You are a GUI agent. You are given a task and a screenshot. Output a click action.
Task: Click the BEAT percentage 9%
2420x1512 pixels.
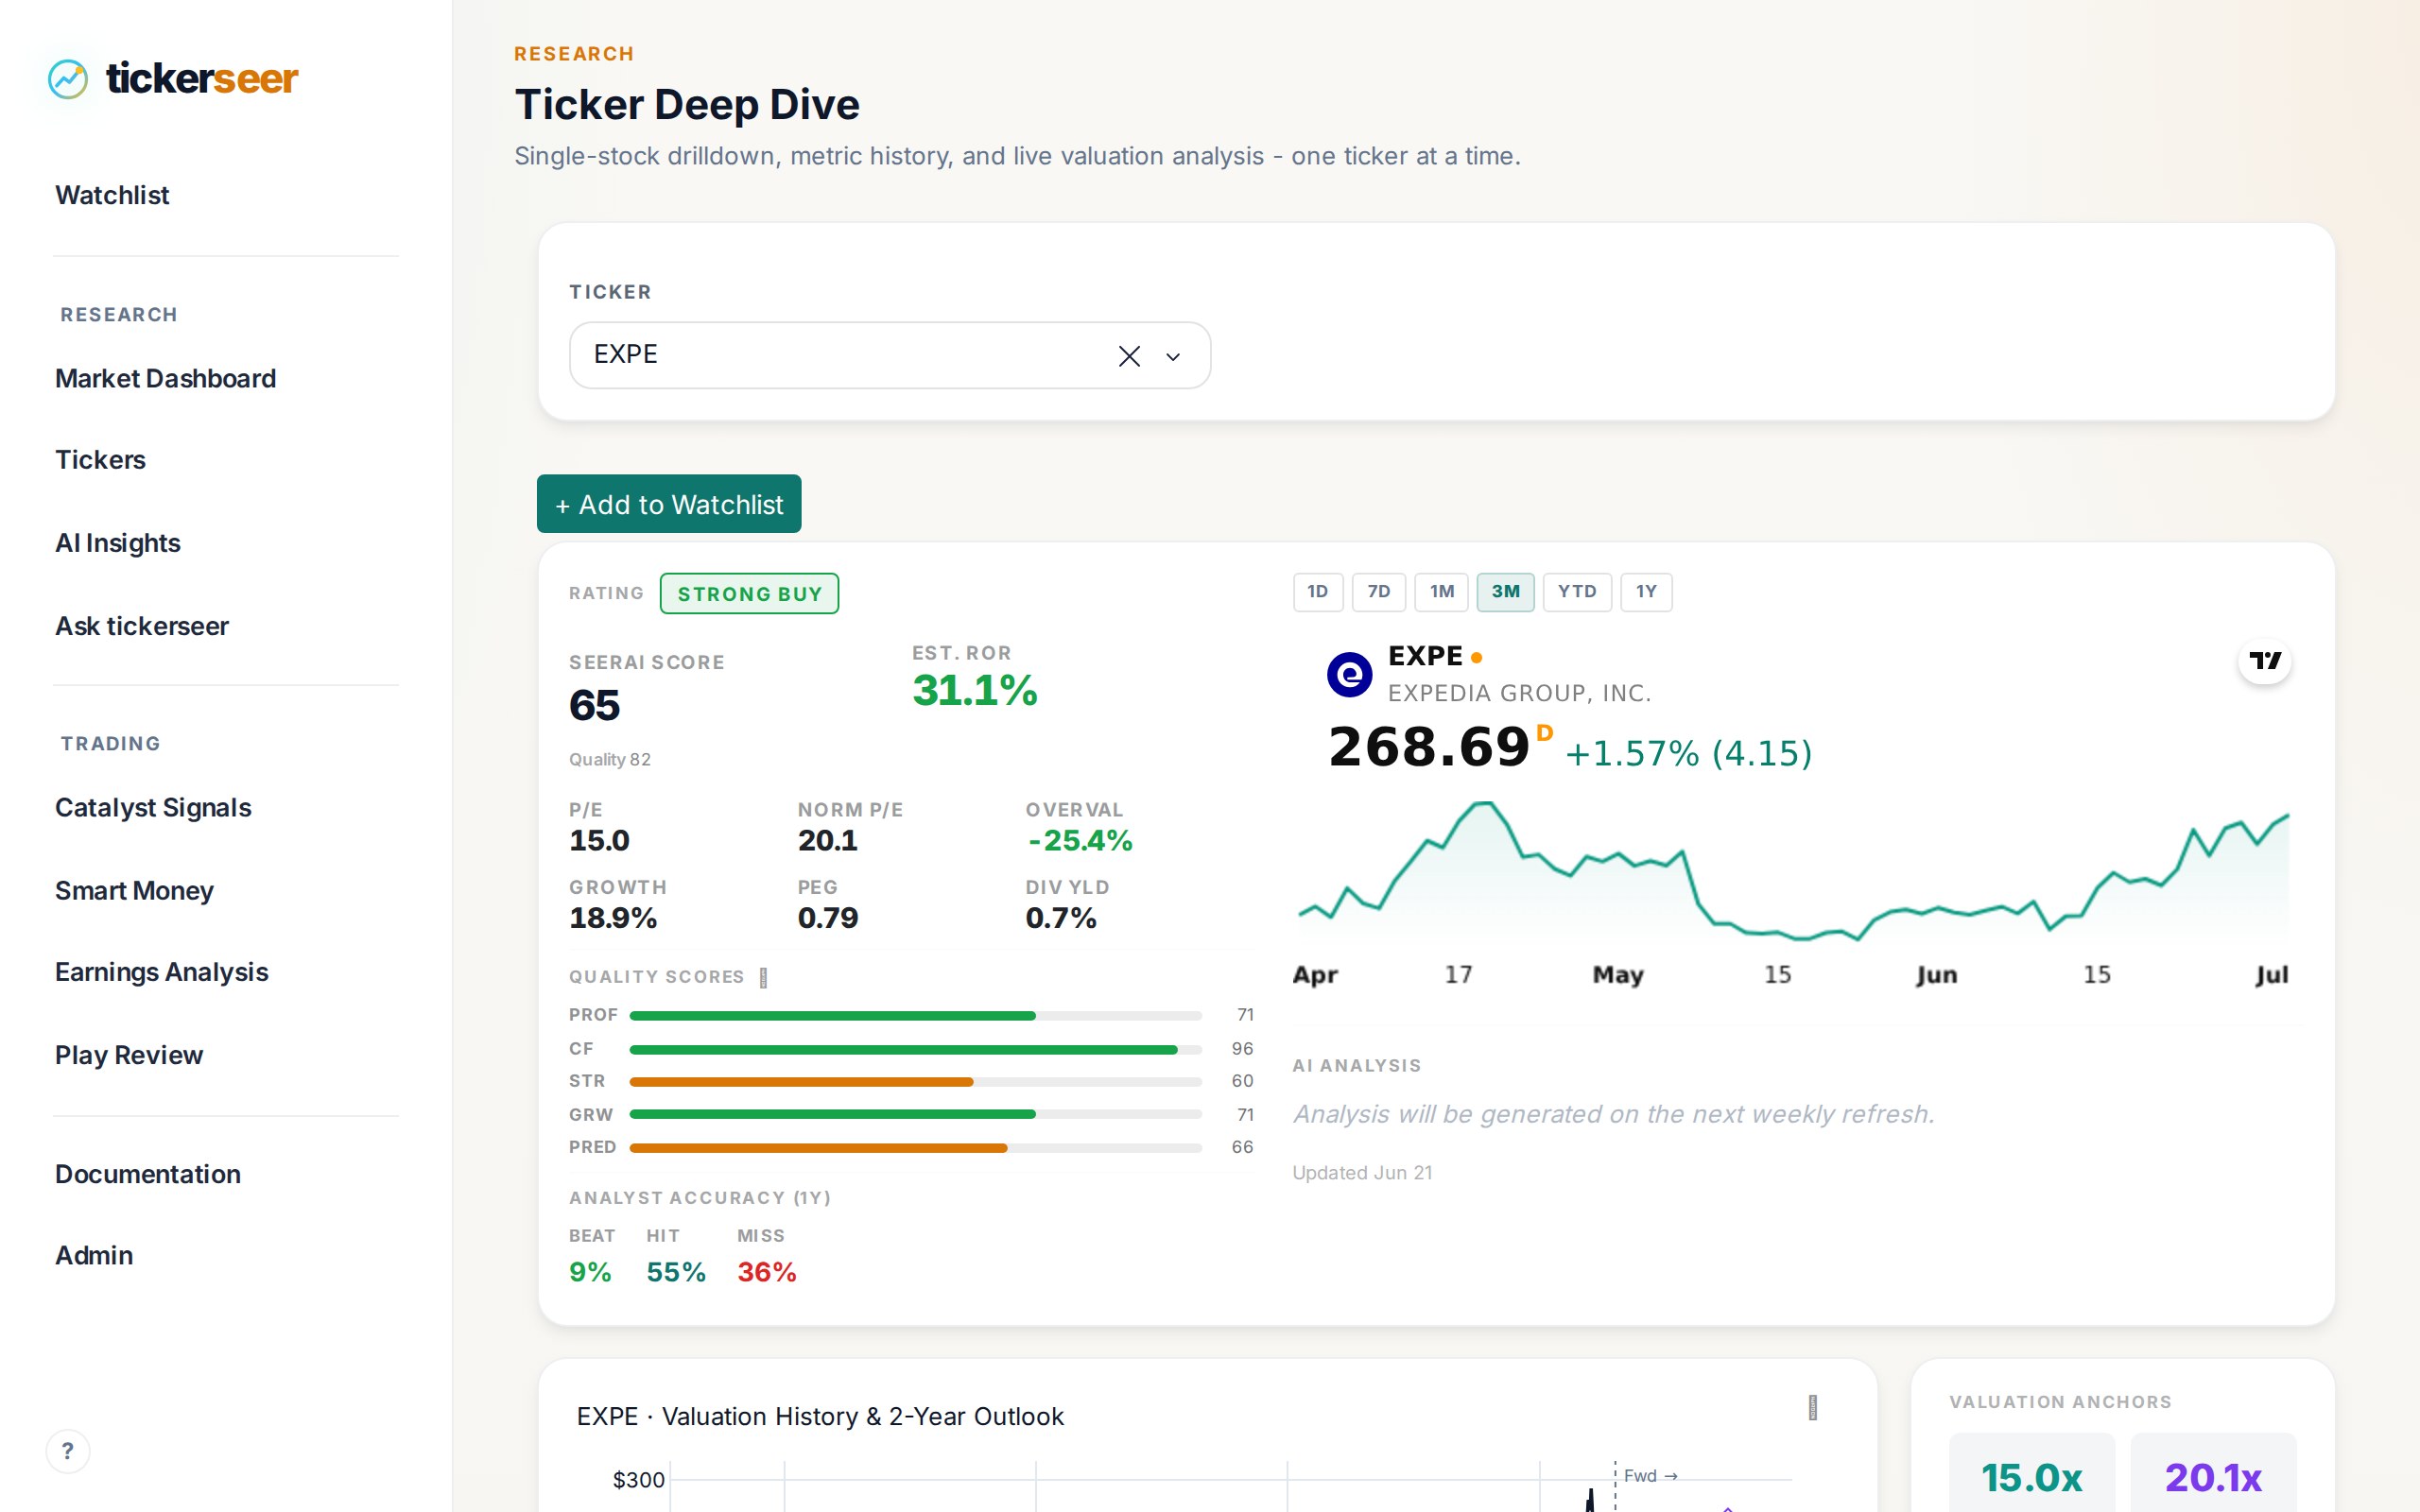(590, 1272)
